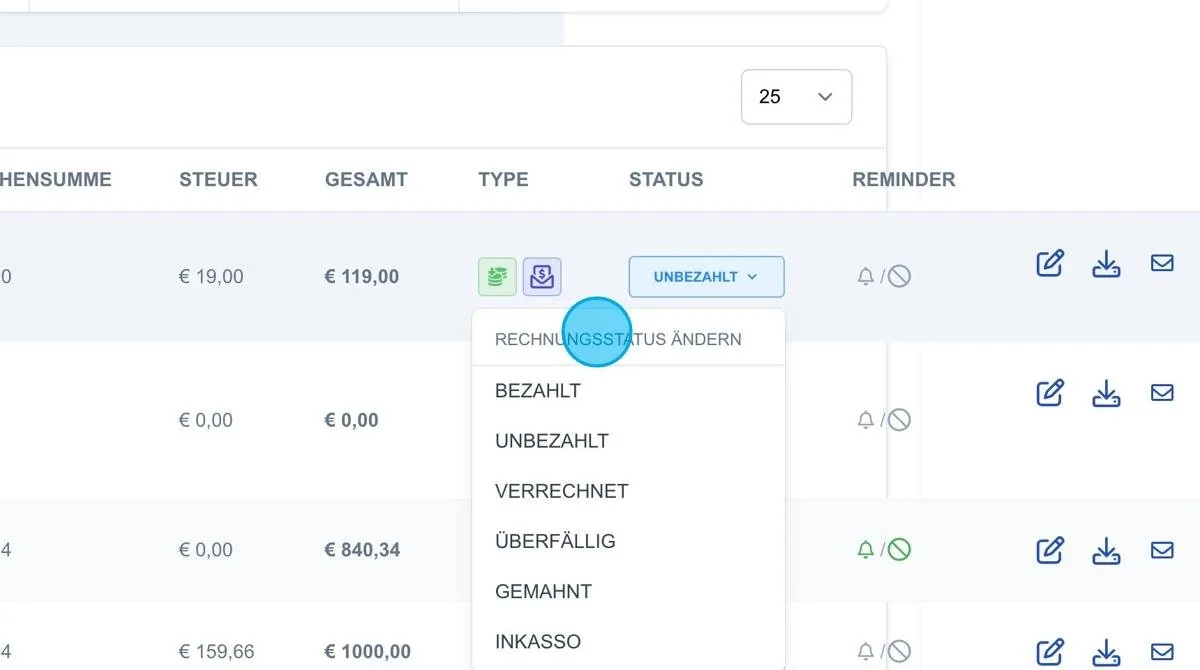1200x670 pixels.
Task: Click the total € 840,34
Action: [362, 550]
